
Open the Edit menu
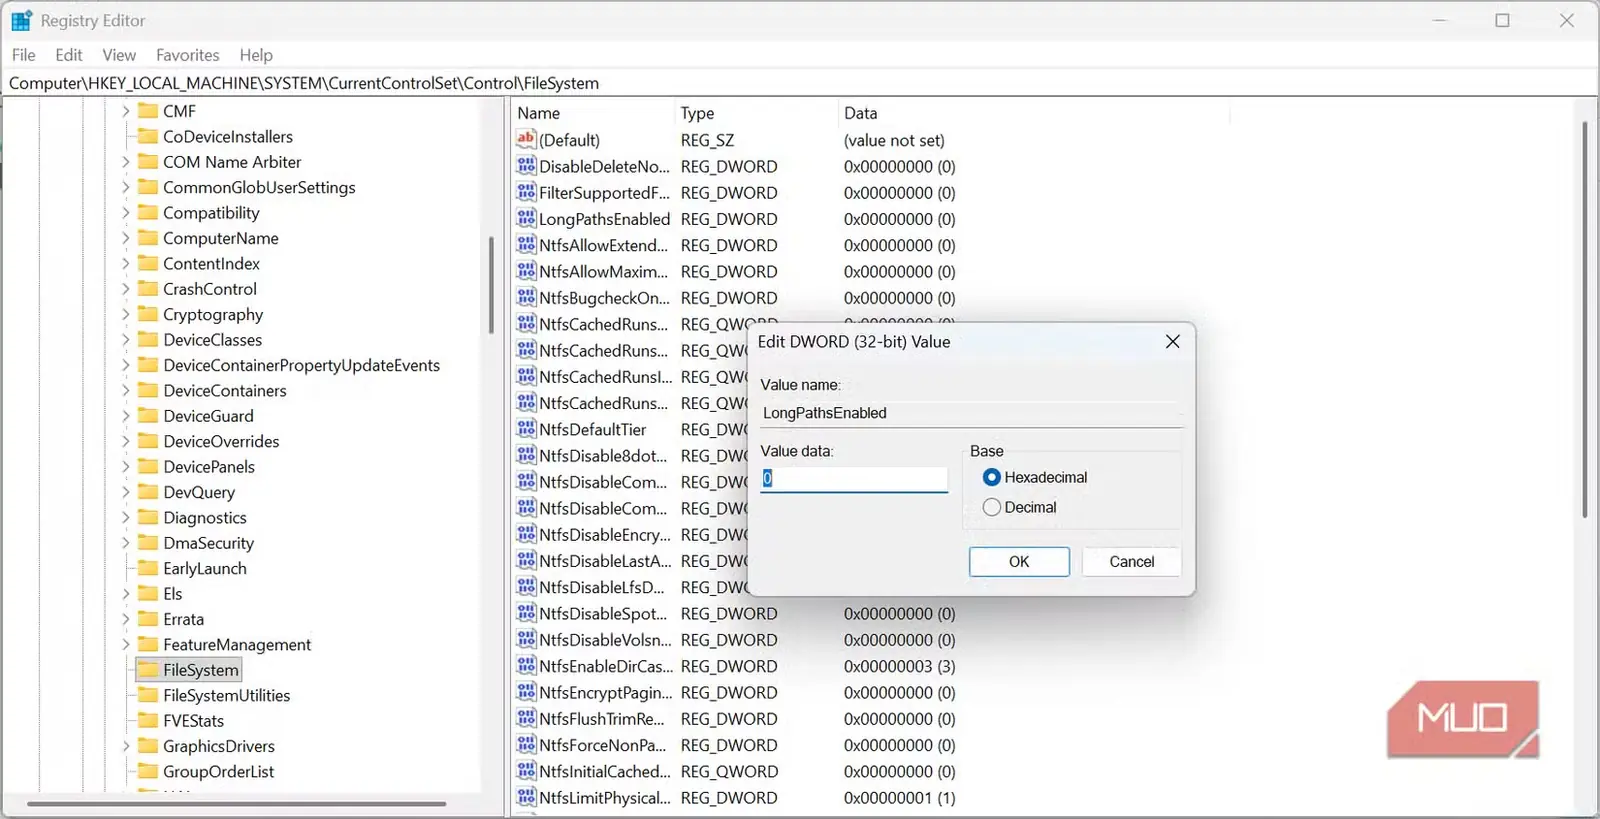click(69, 55)
